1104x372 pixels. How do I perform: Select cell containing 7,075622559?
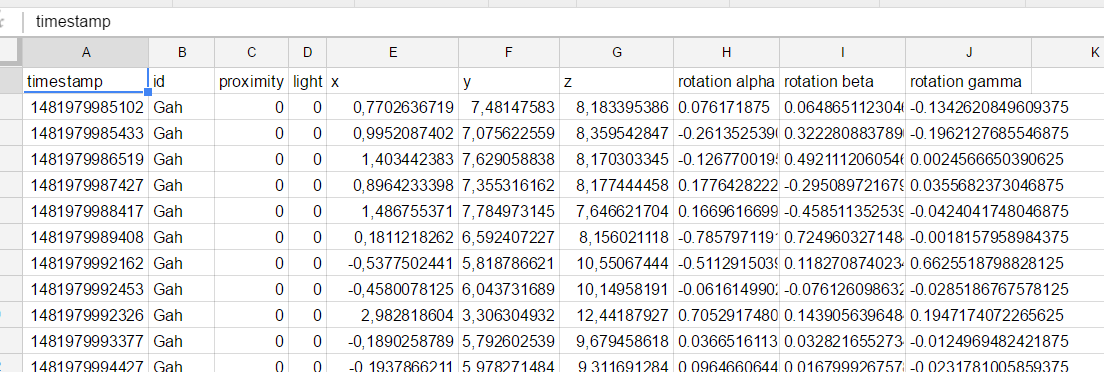(509, 133)
